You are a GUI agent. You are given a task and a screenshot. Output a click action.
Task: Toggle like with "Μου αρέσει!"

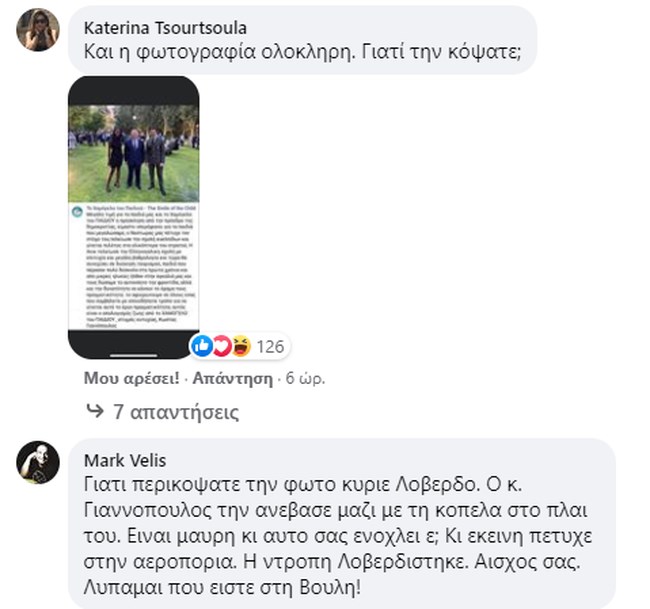[132, 378]
